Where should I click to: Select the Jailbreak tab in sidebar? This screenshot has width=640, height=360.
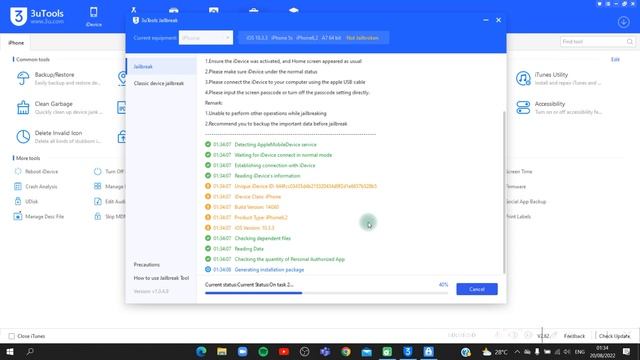coord(161,67)
